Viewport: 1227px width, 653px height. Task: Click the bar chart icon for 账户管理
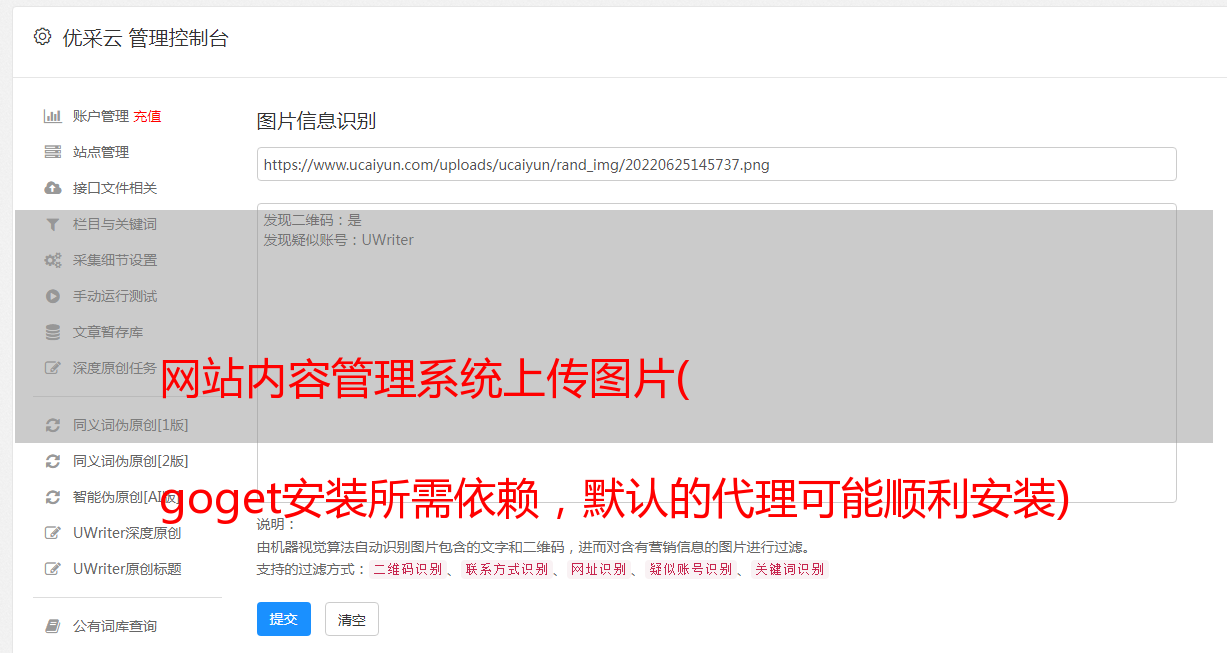point(53,116)
